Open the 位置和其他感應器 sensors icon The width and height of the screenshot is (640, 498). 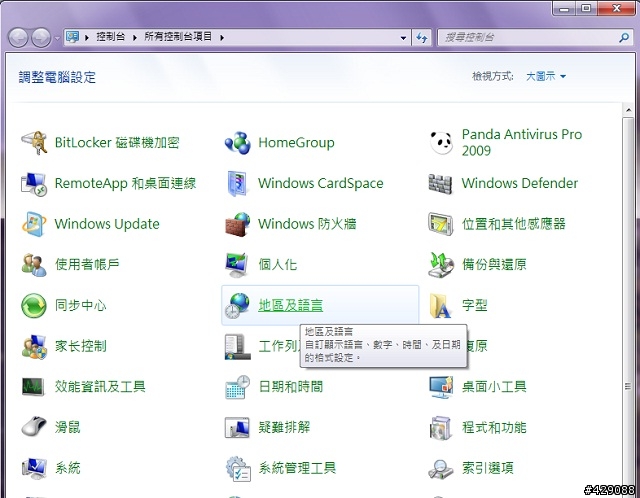(441, 224)
